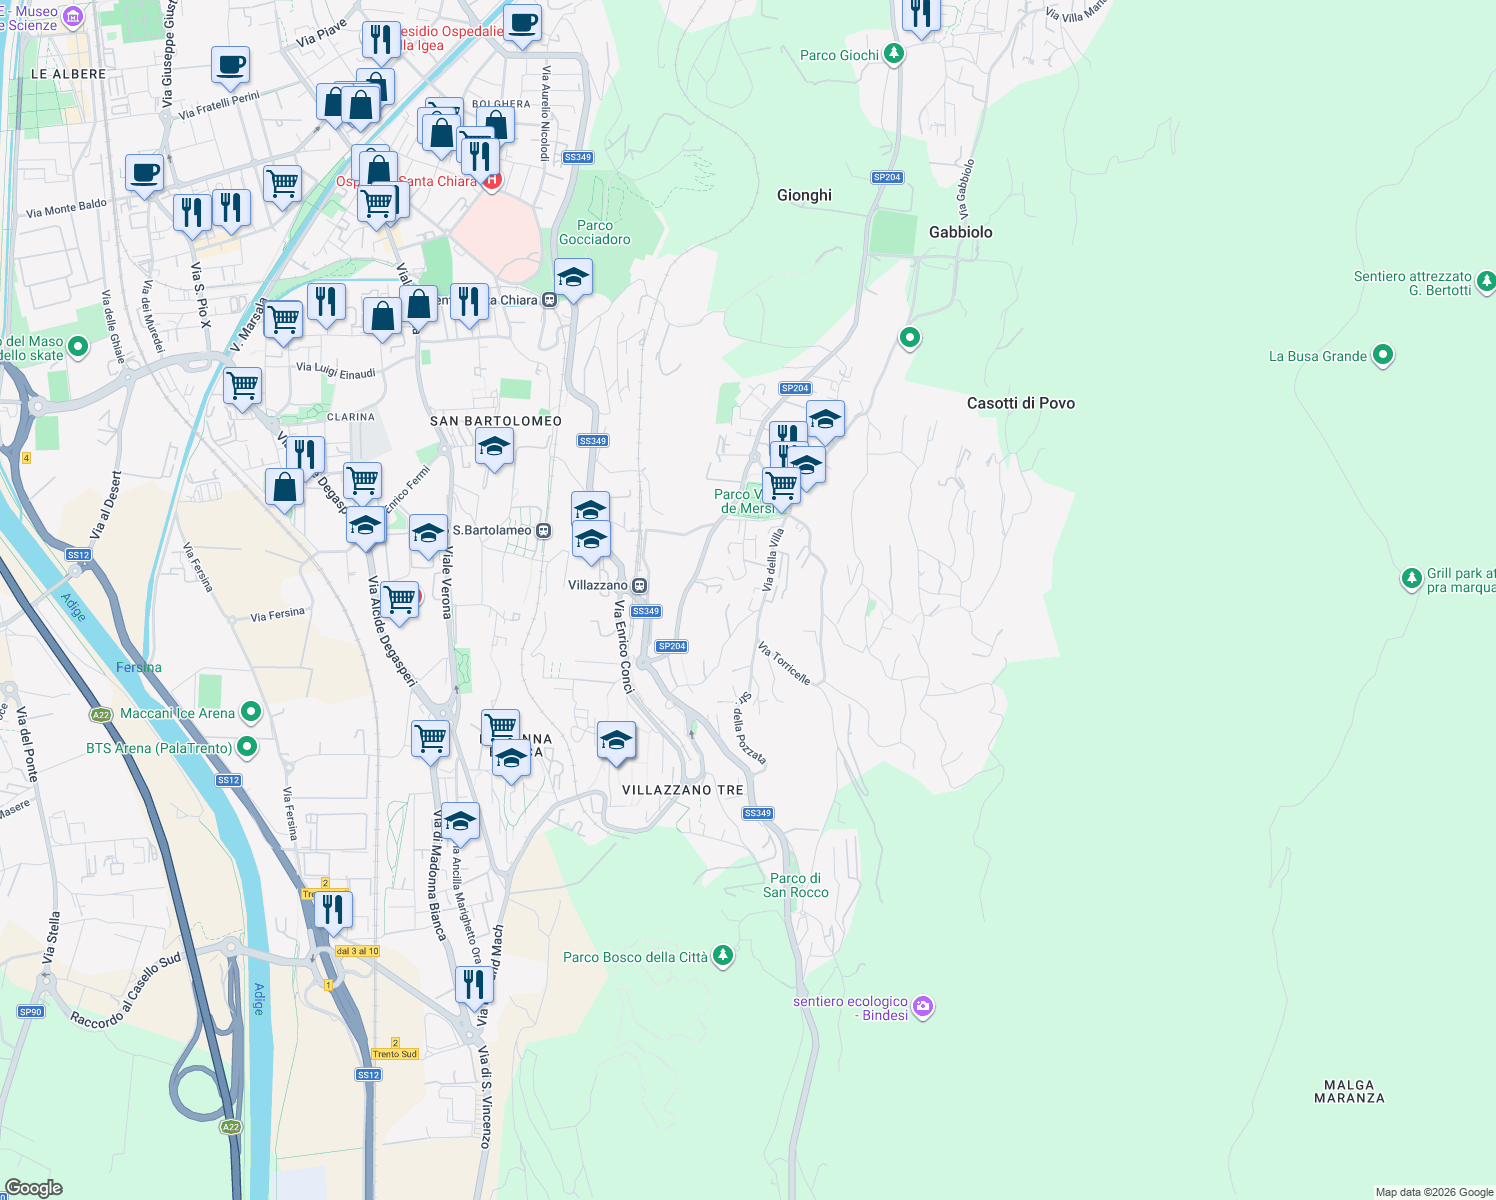1496x1200 pixels.
Task: Select the green tree marker at Parco Giochi
Action: point(895,53)
